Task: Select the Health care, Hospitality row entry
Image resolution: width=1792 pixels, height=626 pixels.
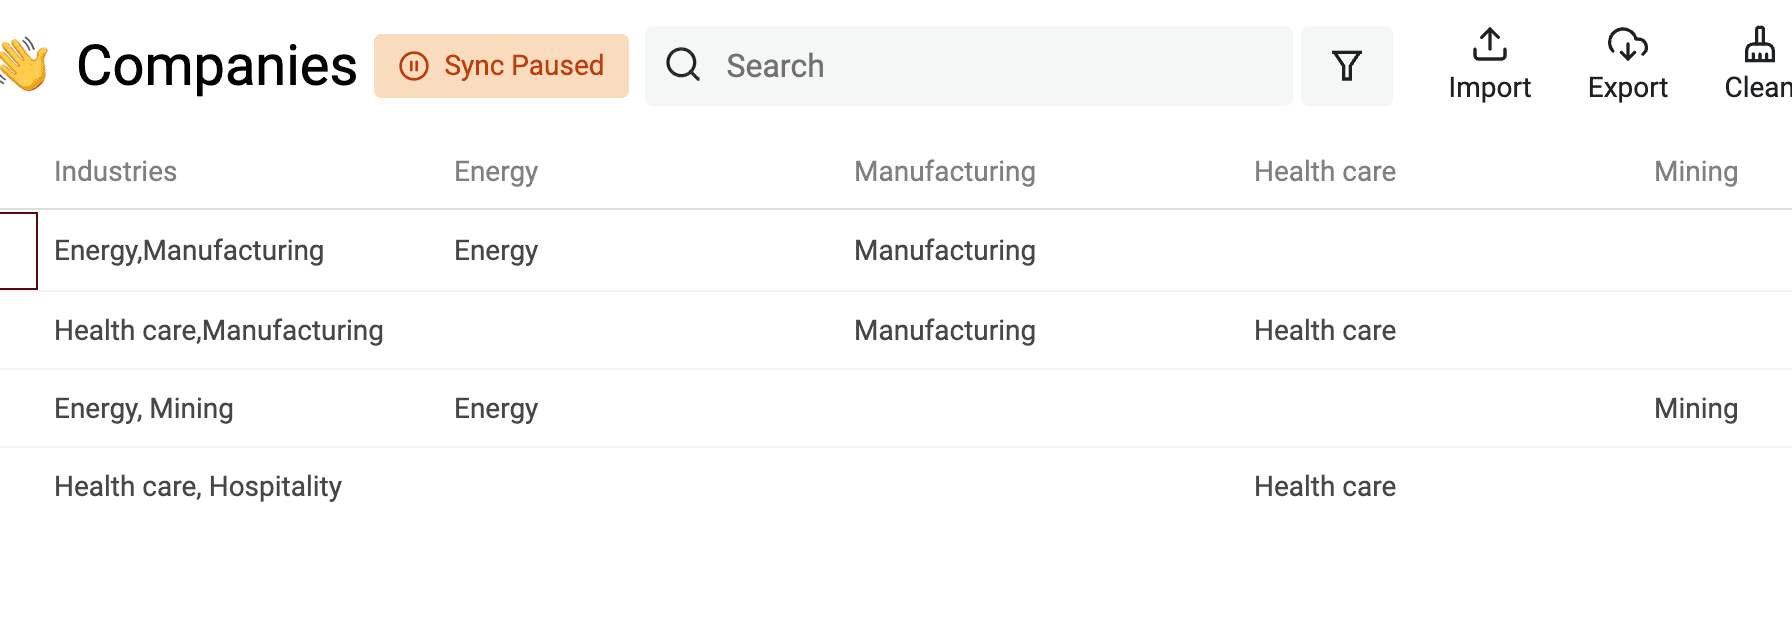Action: click(x=197, y=486)
